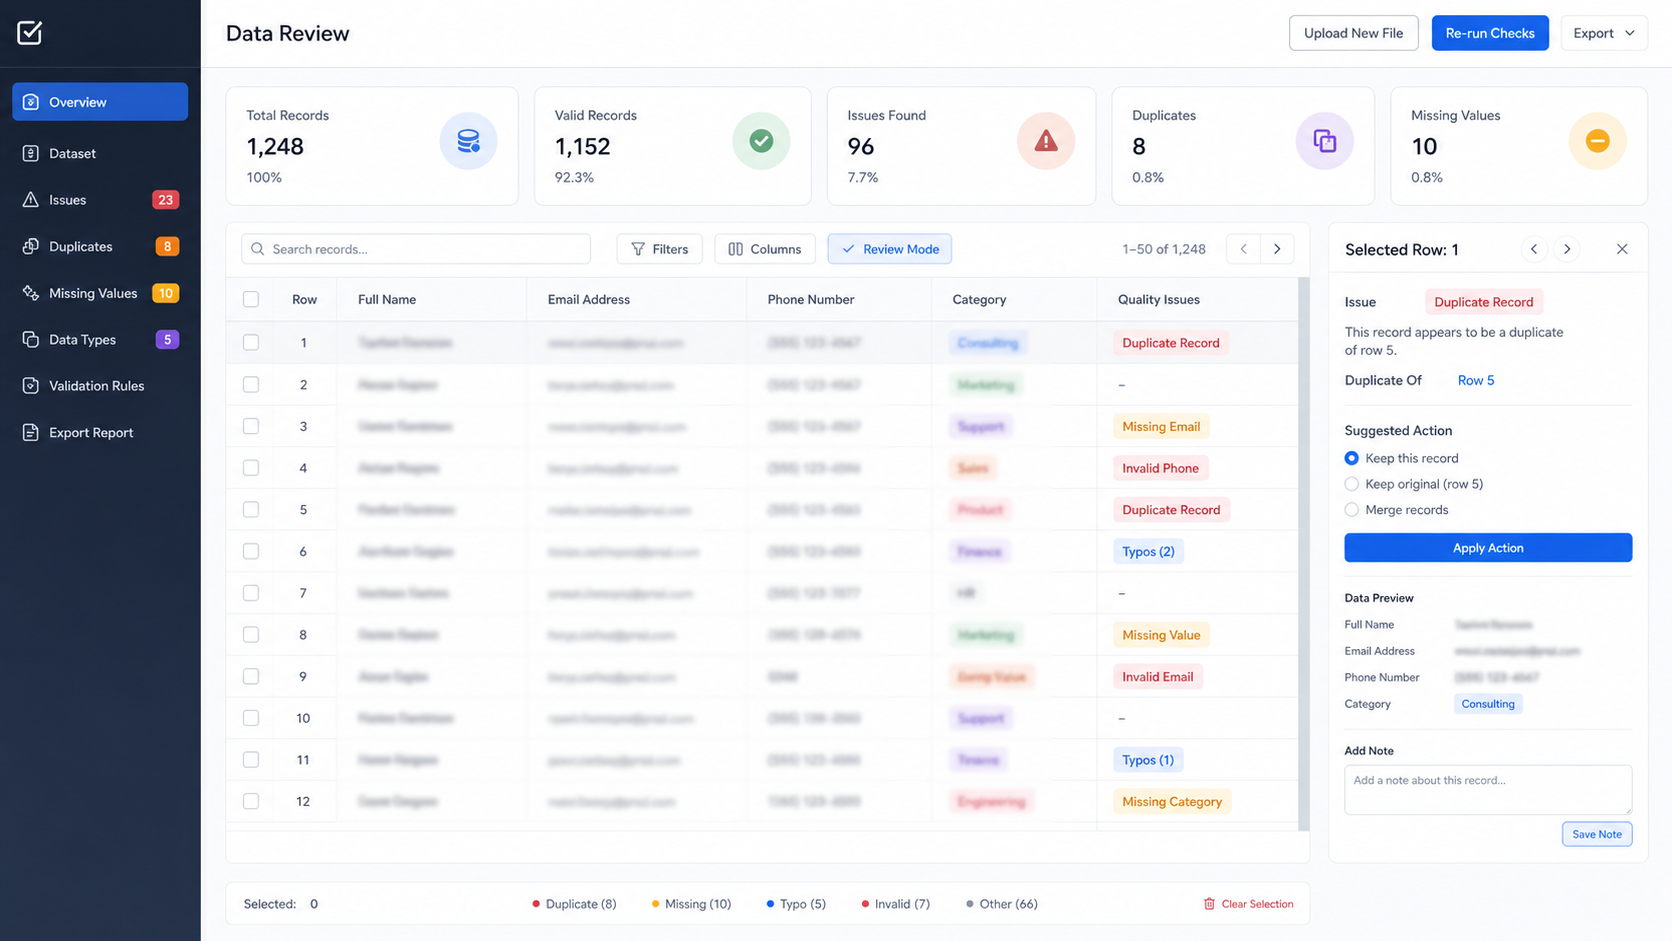Click the Invalid Phone tag
1672x941 pixels.
coord(1160,468)
